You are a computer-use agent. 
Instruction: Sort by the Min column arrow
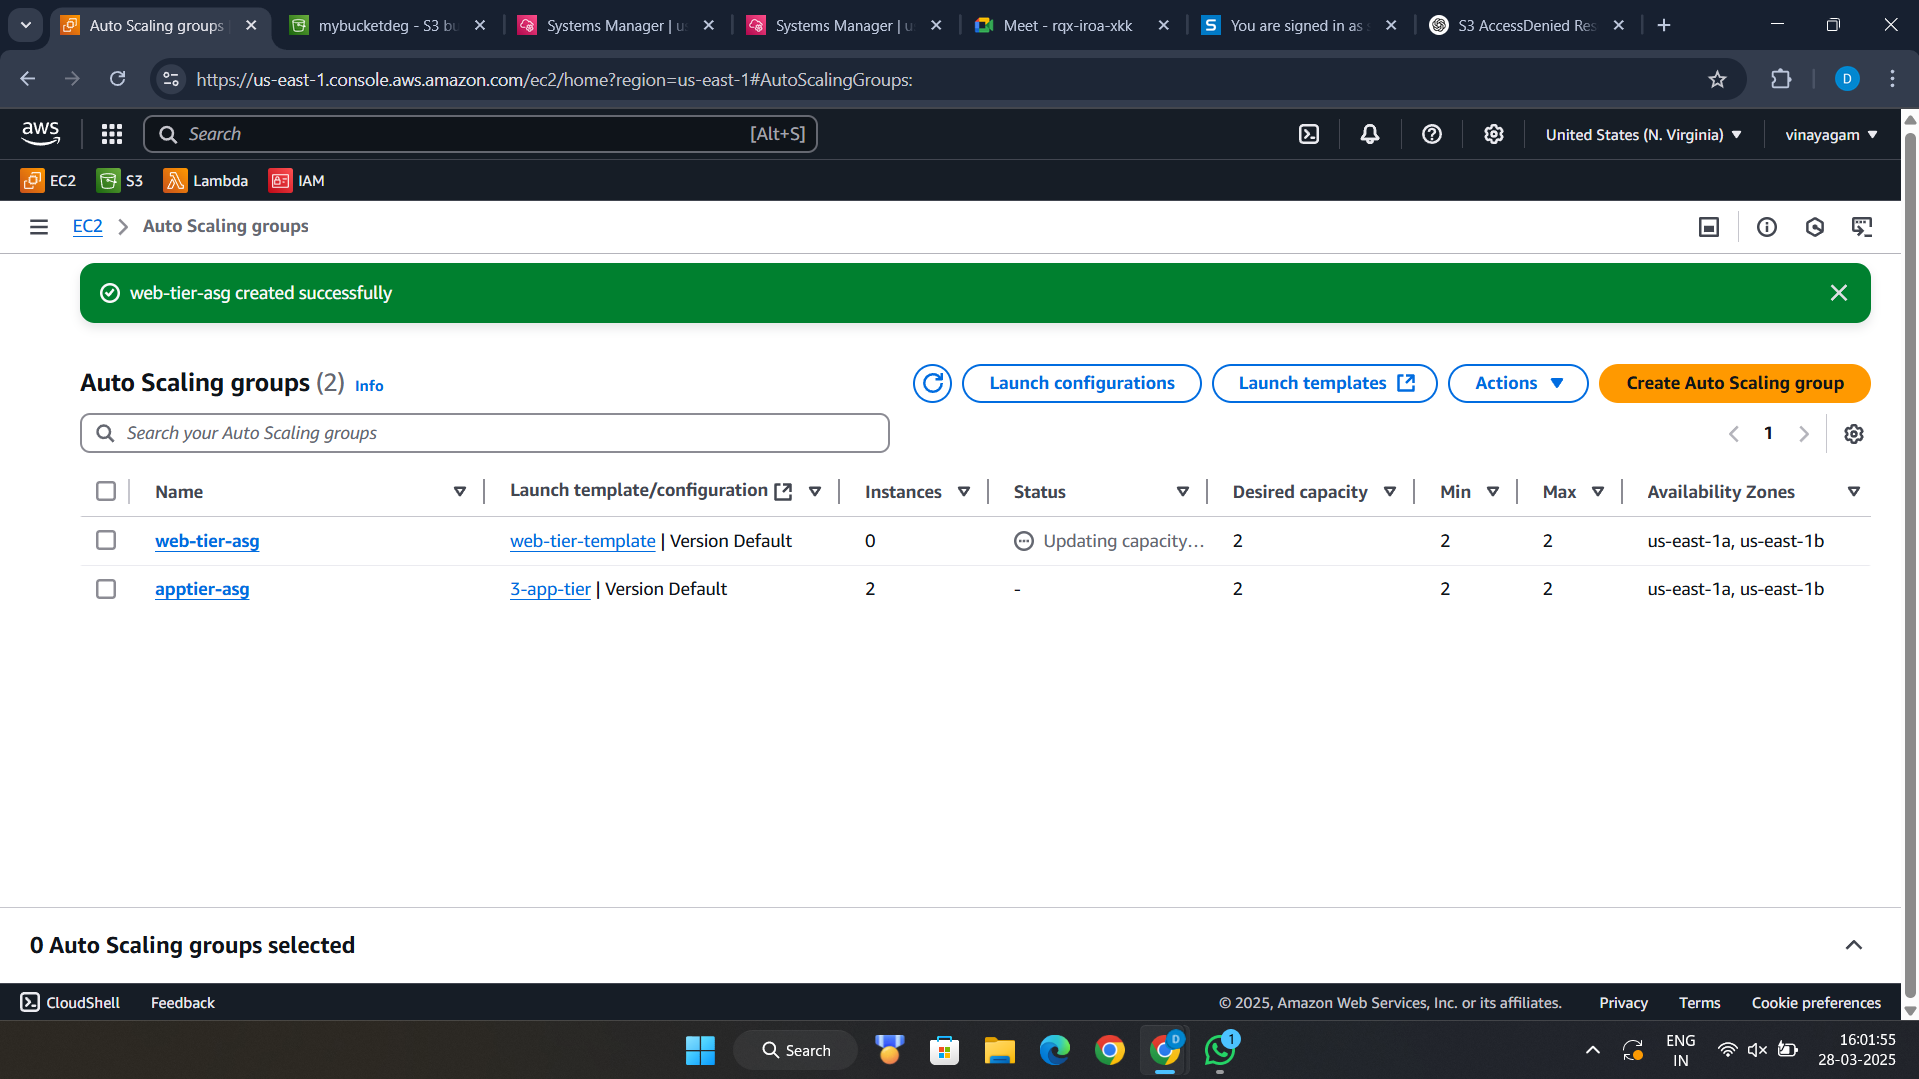pyautogui.click(x=1493, y=491)
